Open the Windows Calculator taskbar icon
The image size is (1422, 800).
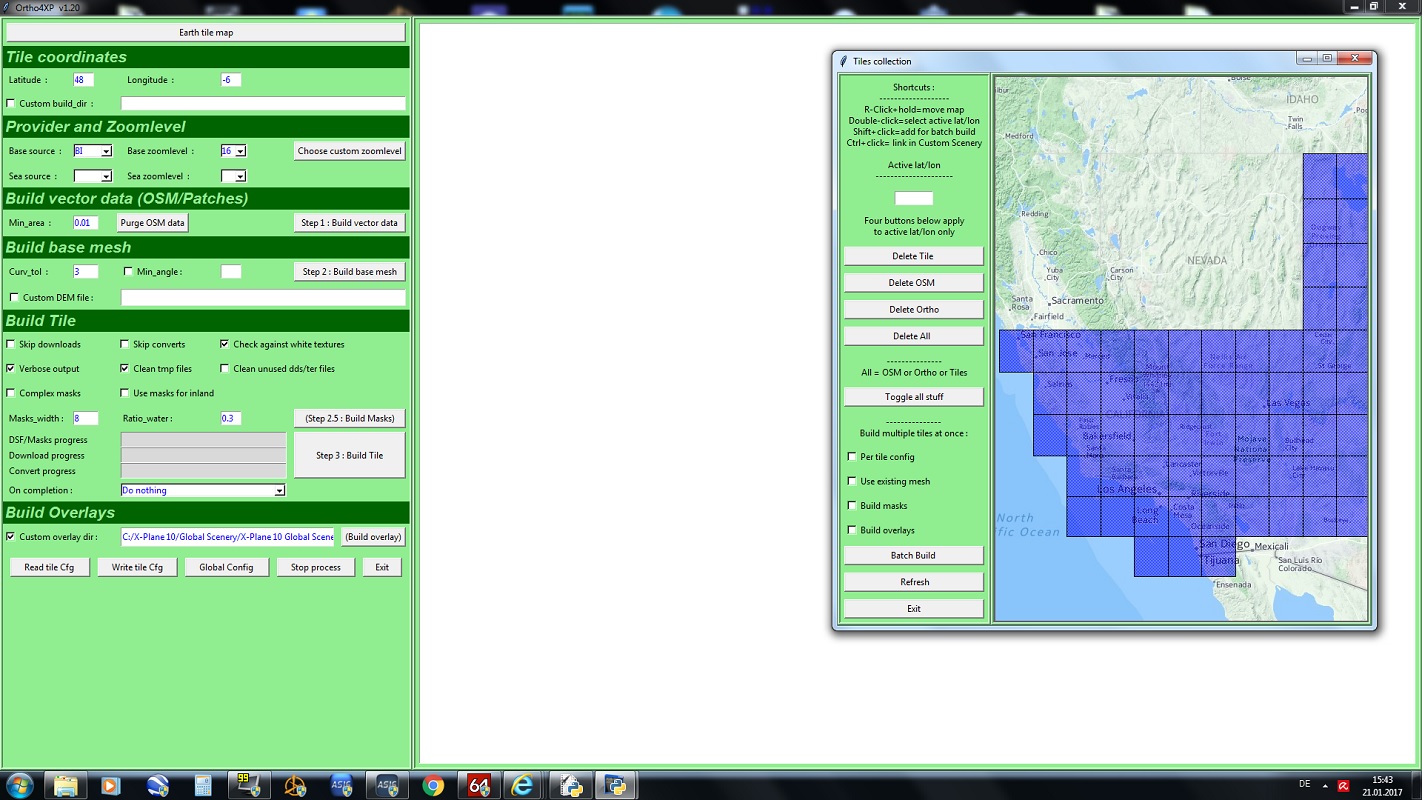(x=201, y=785)
